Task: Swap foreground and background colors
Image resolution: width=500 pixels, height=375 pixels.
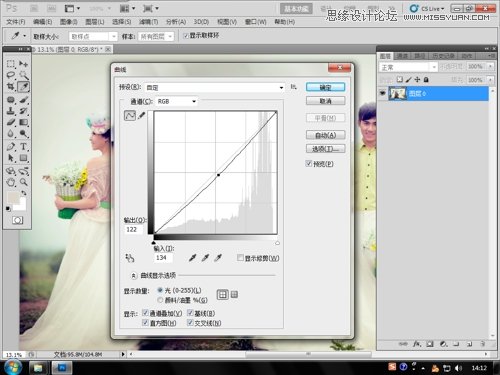Action: pos(24,193)
